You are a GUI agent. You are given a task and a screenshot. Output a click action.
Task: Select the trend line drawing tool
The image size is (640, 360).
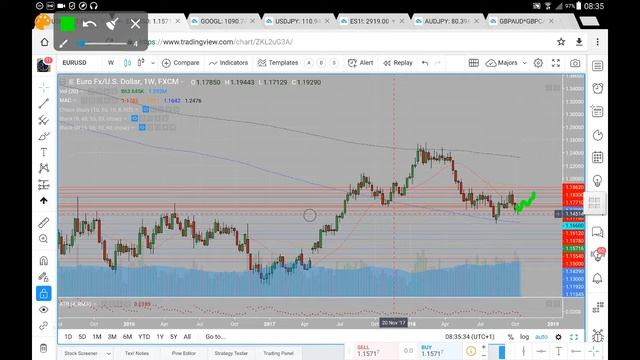click(x=44, y=103)
